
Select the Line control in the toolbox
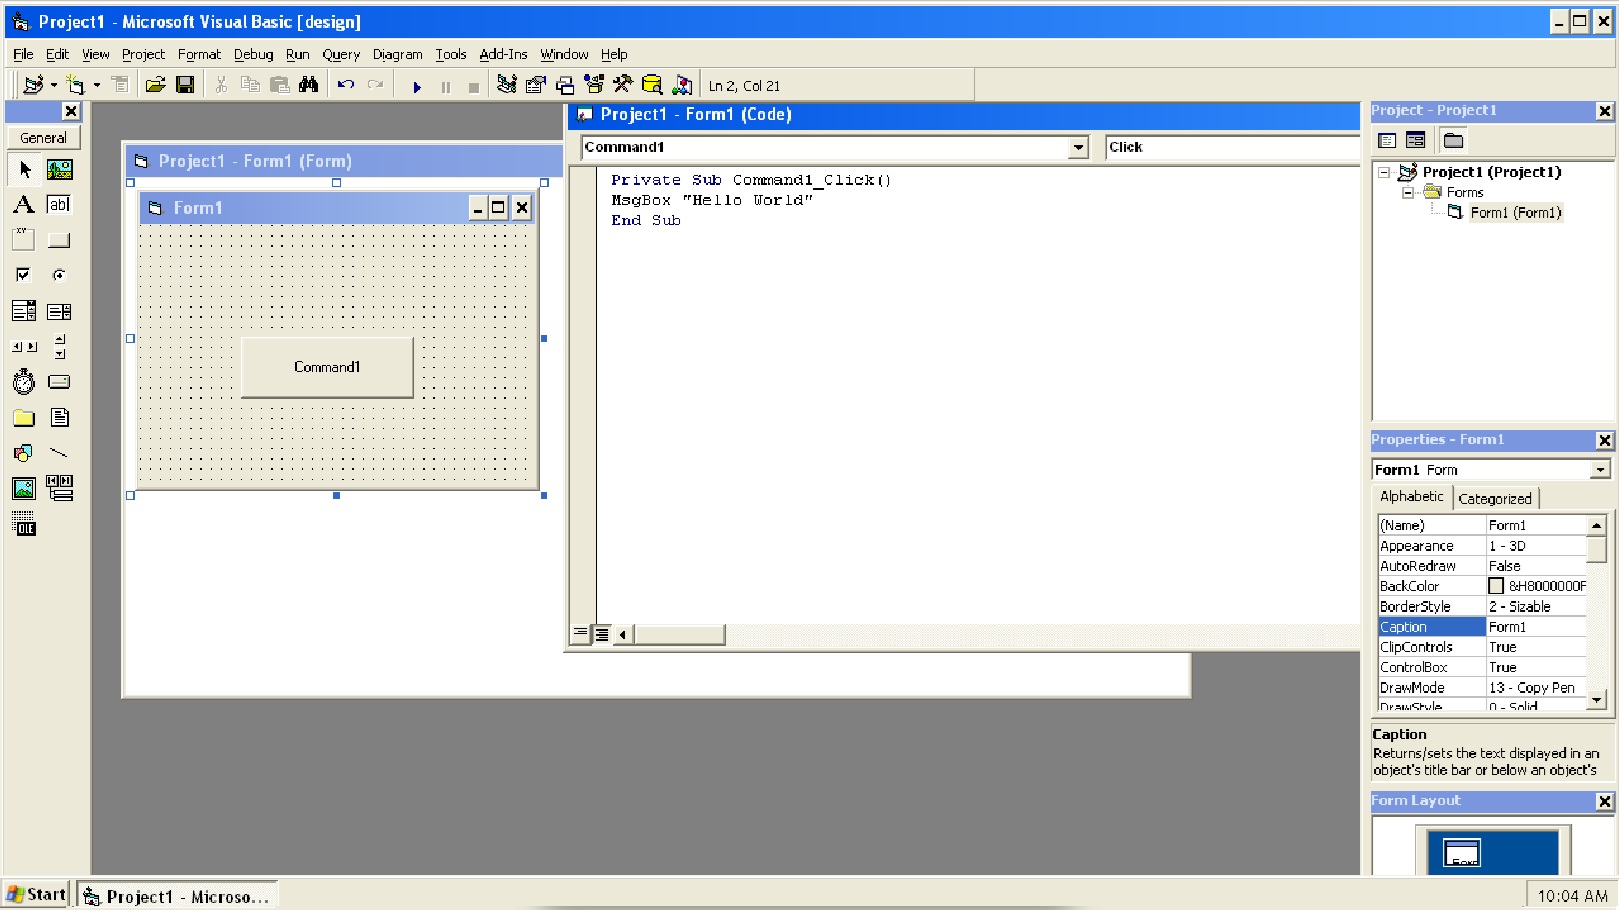(x=60, y=453)
